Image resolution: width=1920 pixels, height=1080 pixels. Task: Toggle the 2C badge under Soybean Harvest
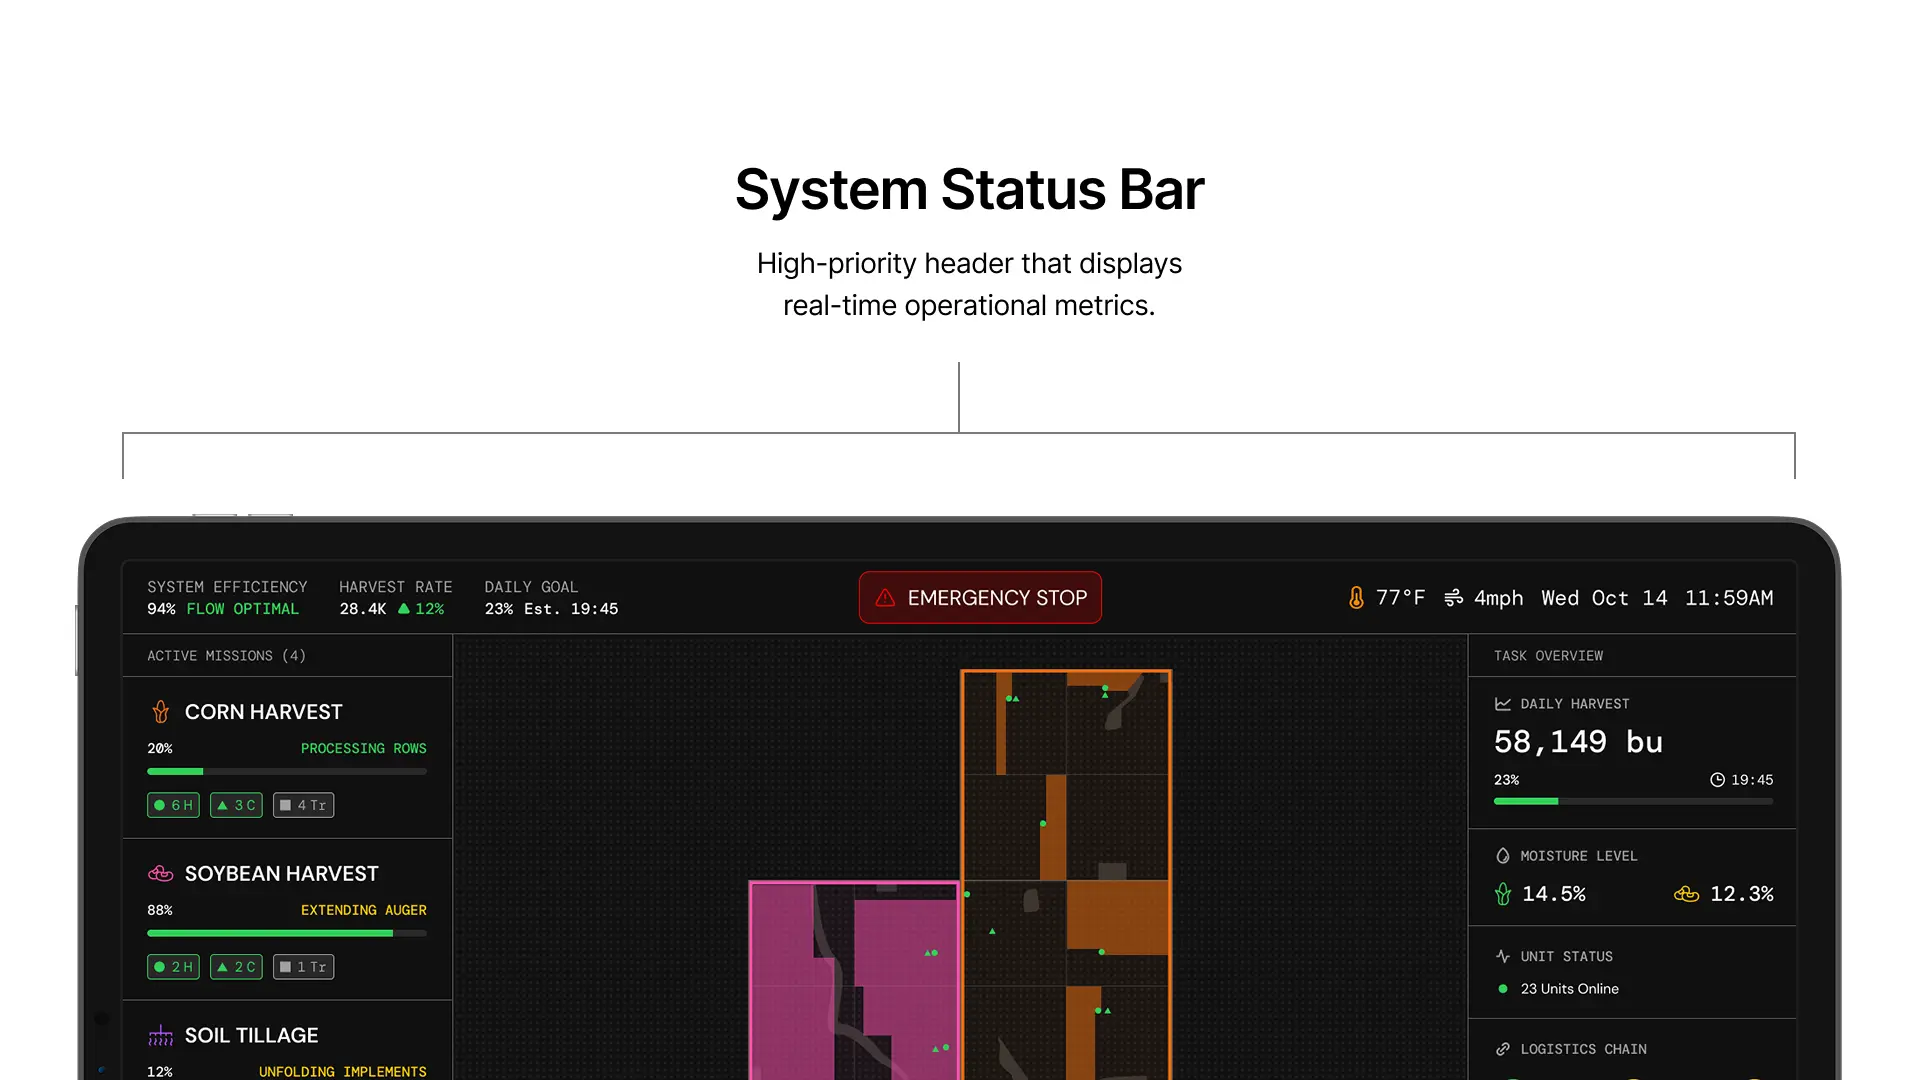coord(236,966)
